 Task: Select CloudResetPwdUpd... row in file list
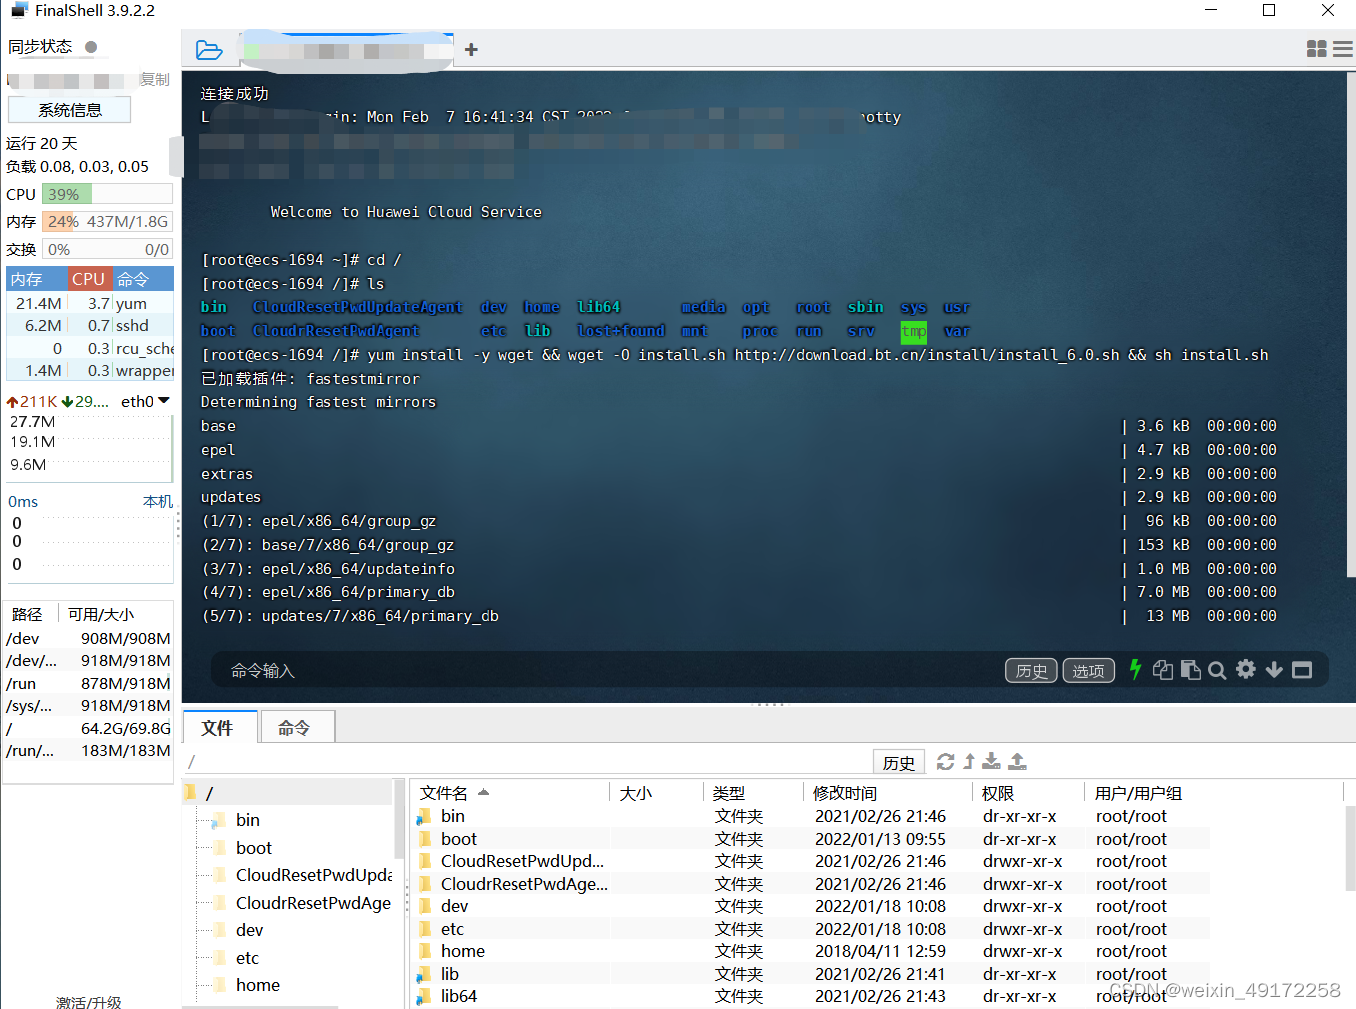[x=810, y=861]
